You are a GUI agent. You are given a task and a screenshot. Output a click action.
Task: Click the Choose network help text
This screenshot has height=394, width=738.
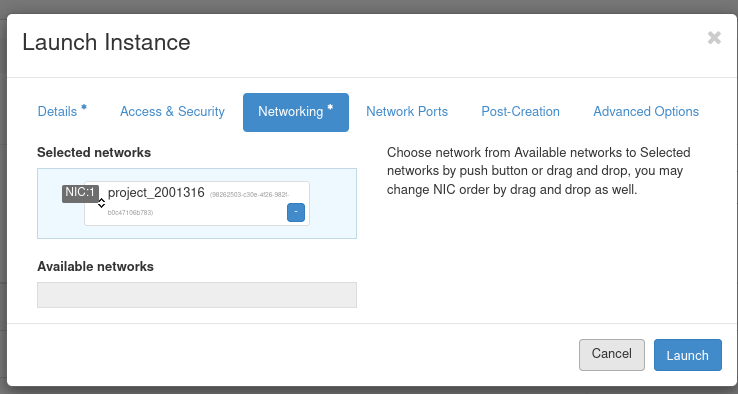click(538, 171)
